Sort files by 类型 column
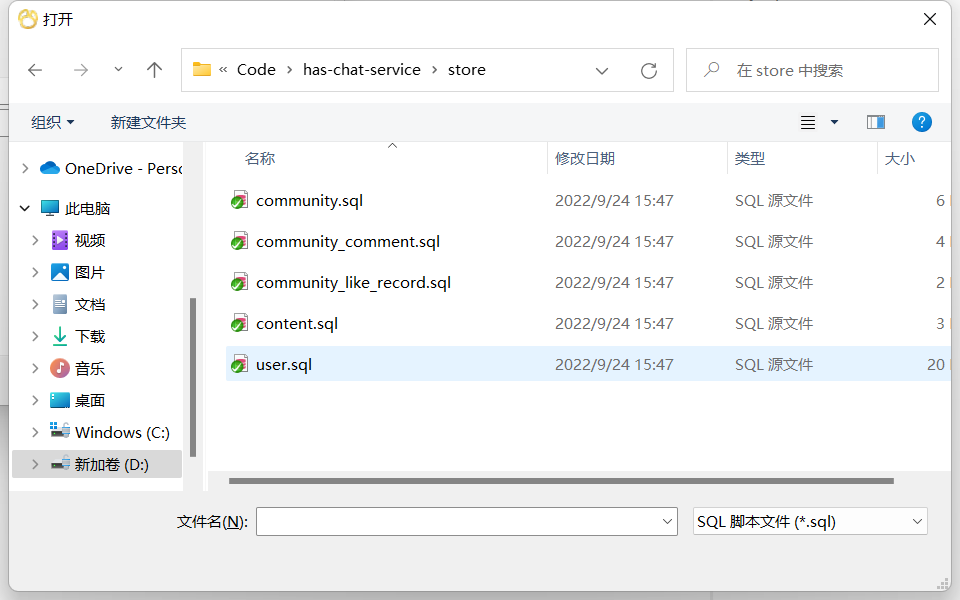Screen dimensions: 960x600 pyautogui.click(x=750, y=159)
